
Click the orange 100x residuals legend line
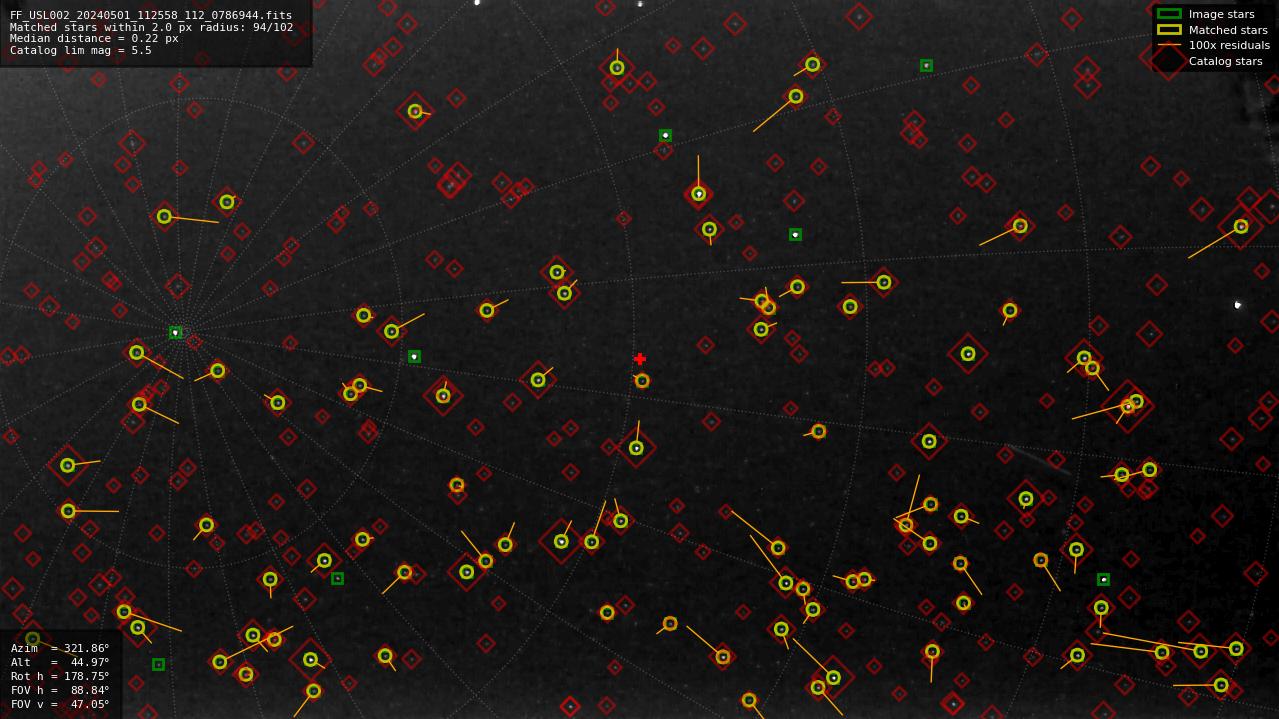coord(1169,45)
